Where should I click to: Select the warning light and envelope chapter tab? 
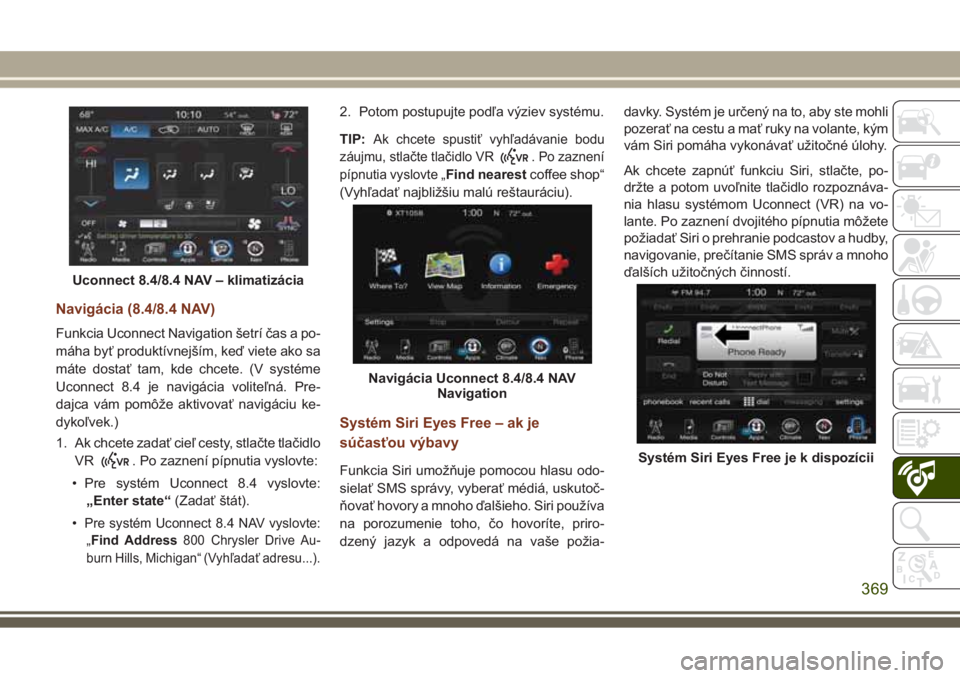926,211
